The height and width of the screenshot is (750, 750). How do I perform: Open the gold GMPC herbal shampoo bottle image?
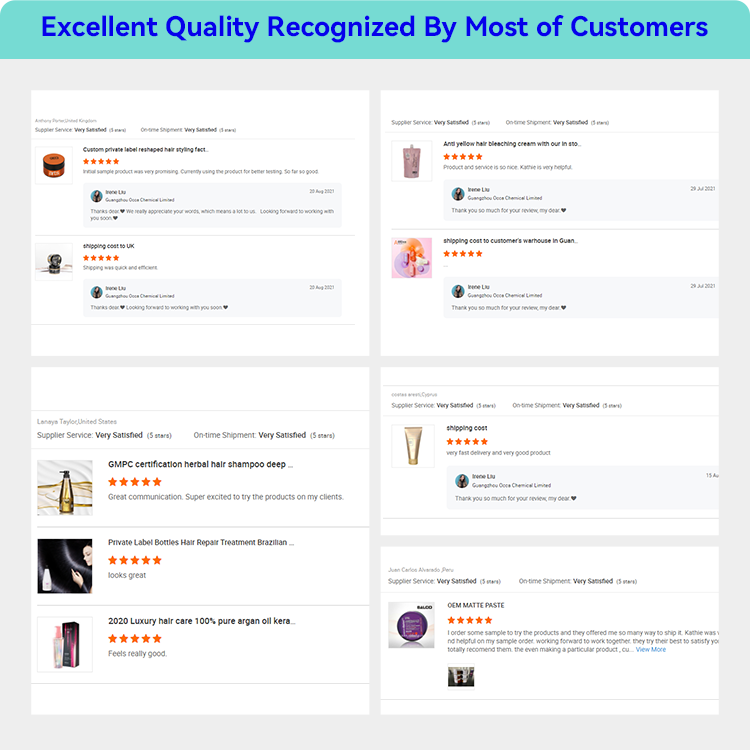click(65, 487)
